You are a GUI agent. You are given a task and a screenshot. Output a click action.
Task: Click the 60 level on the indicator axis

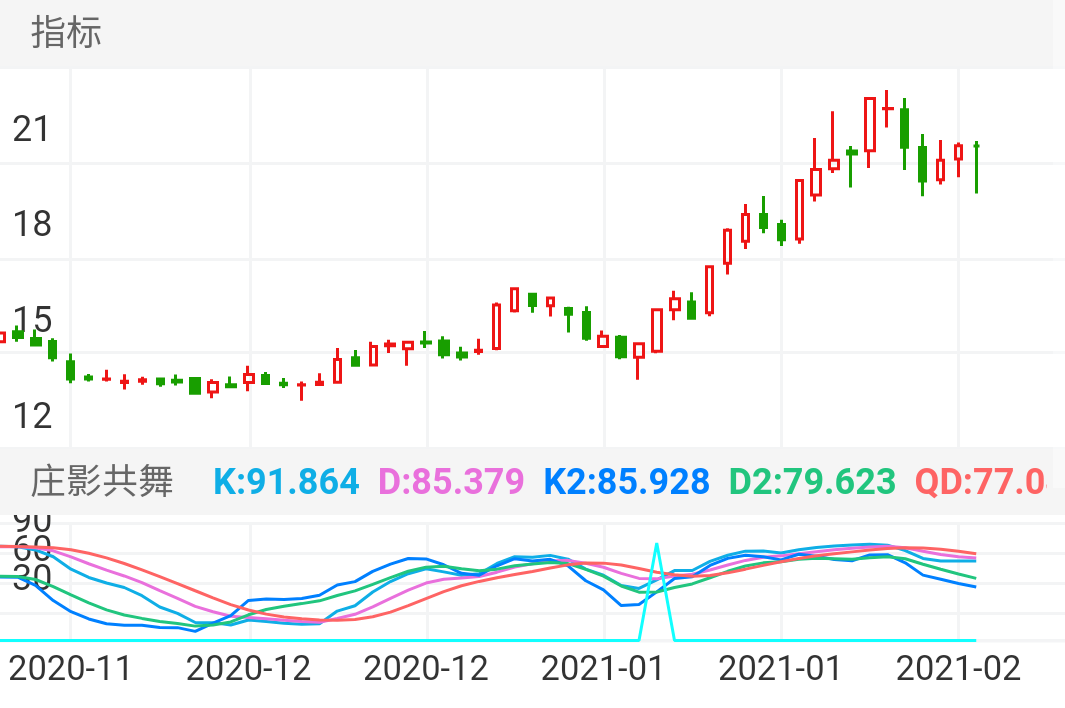[x=30, y=550]
